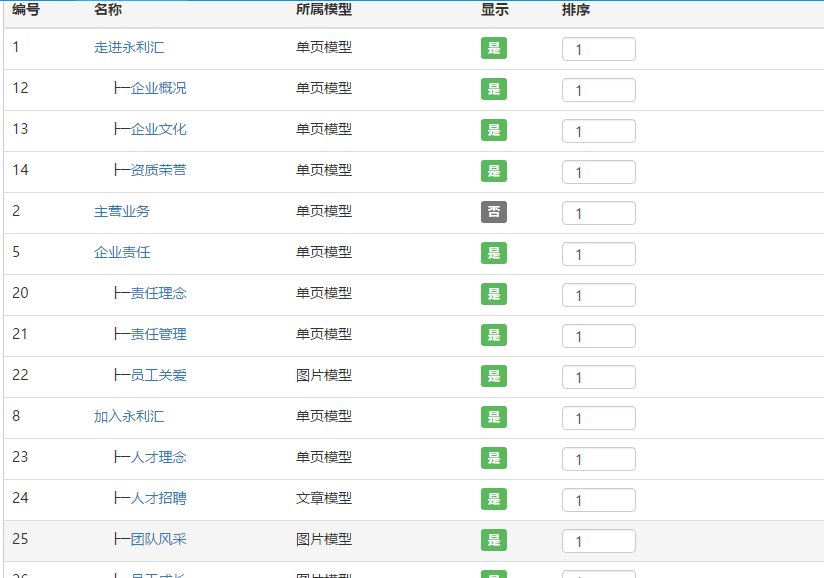Click the 所属模型 column header

[x=324, y=10]
